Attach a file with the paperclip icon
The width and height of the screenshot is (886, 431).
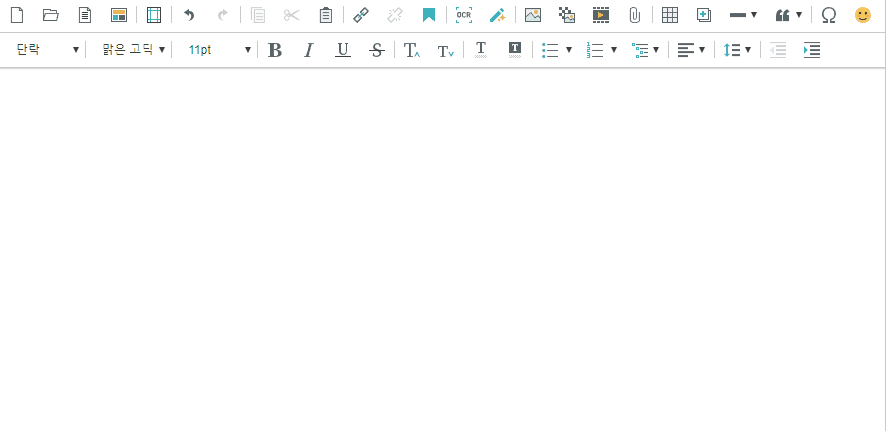click(x=634, y=15)
